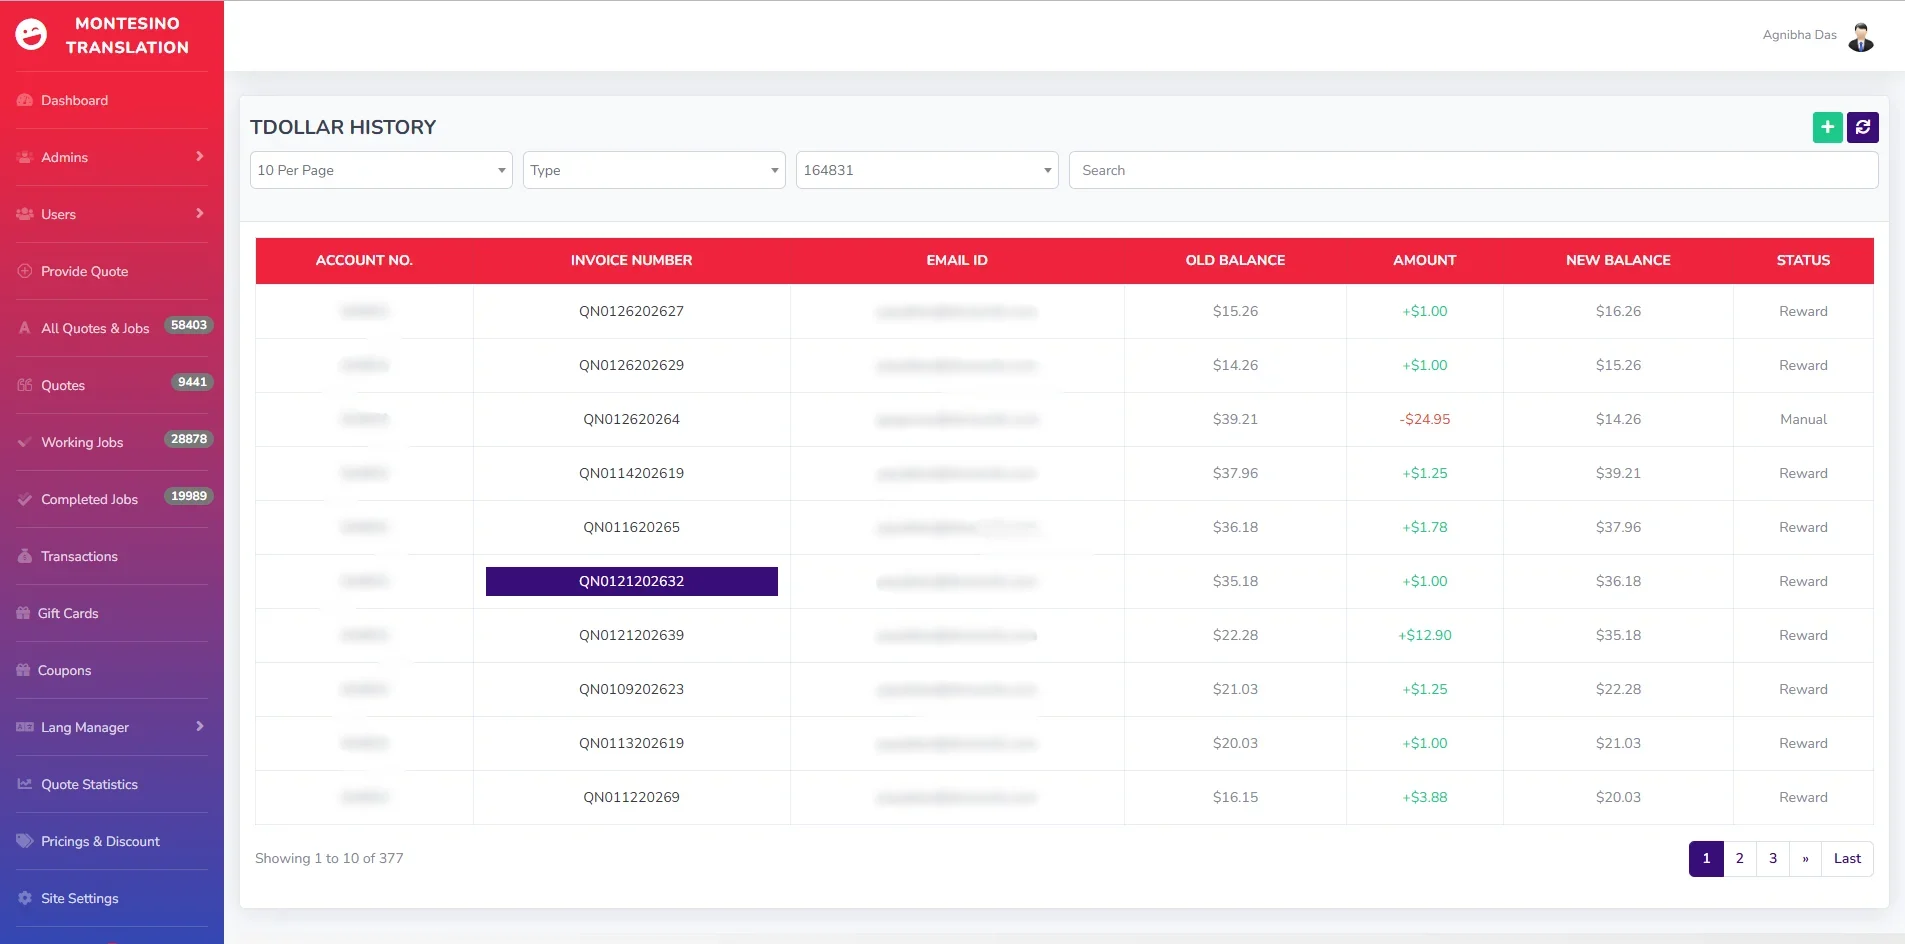Screen dimensions: 1905x944
Task: Click the Search input field
Action: pyautogui.click(x=1472, y=170)
